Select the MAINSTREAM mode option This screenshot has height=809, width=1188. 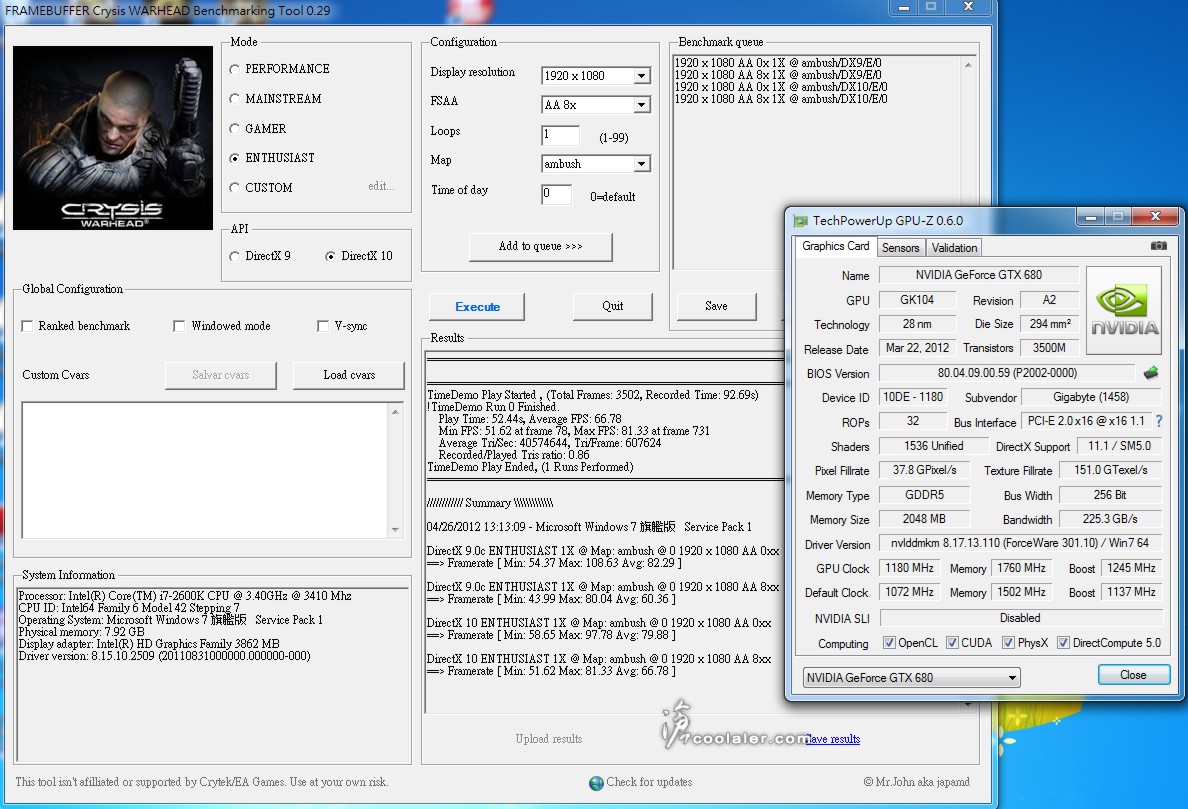point(234,99)
